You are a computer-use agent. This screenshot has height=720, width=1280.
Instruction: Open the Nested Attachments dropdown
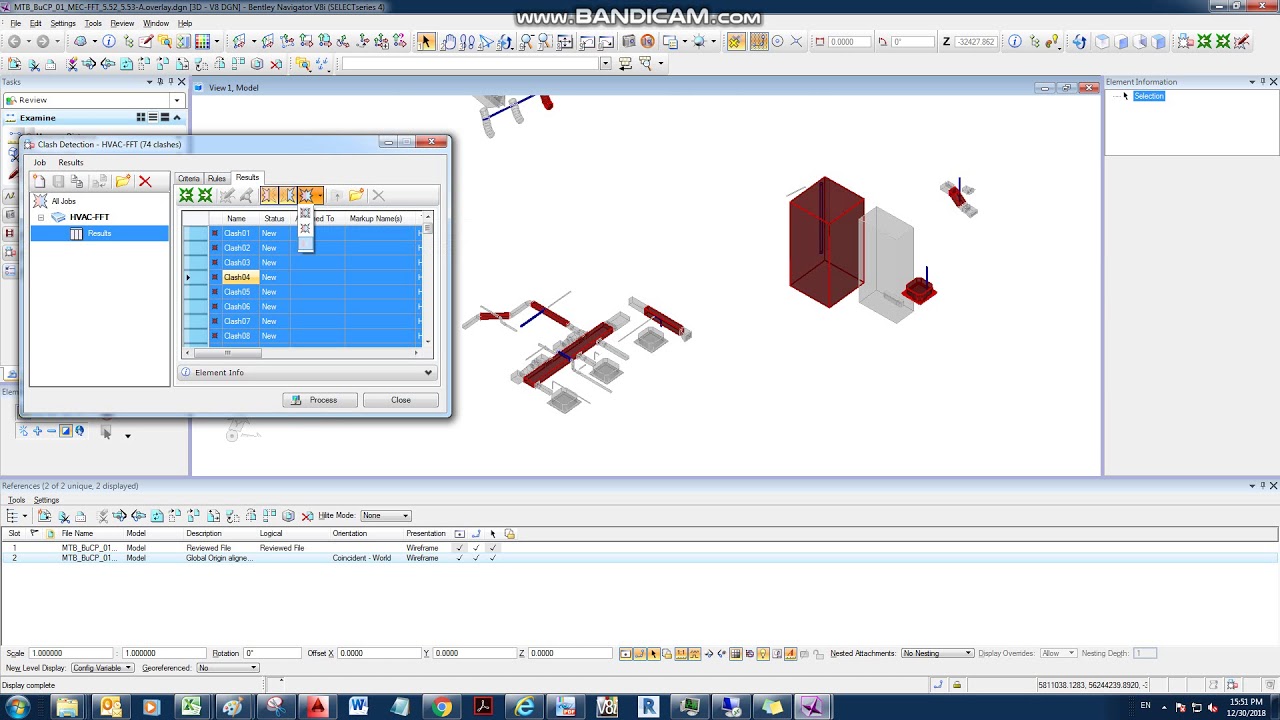pyautogui.click(x=937, y=654)
